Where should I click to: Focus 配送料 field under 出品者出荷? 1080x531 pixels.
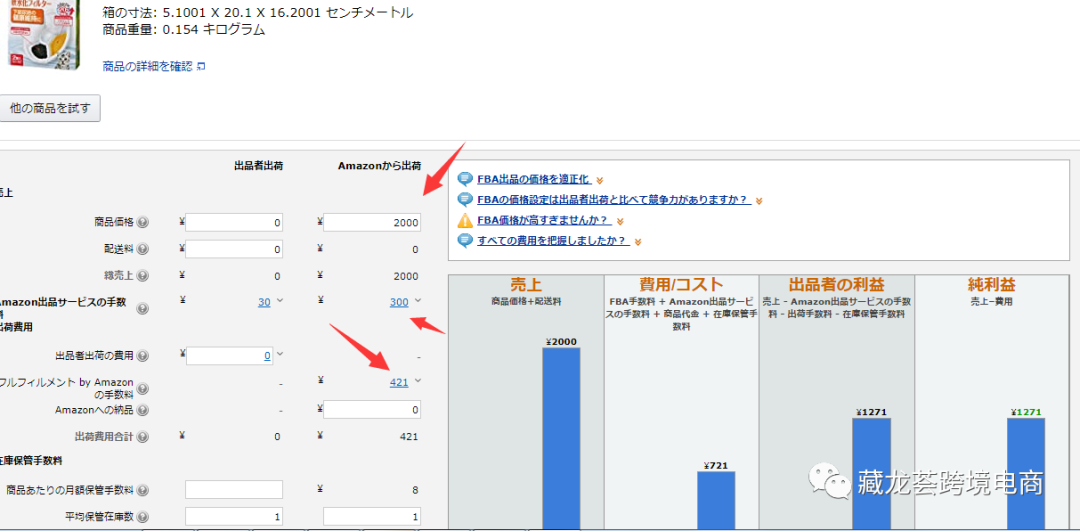point(234,249)
